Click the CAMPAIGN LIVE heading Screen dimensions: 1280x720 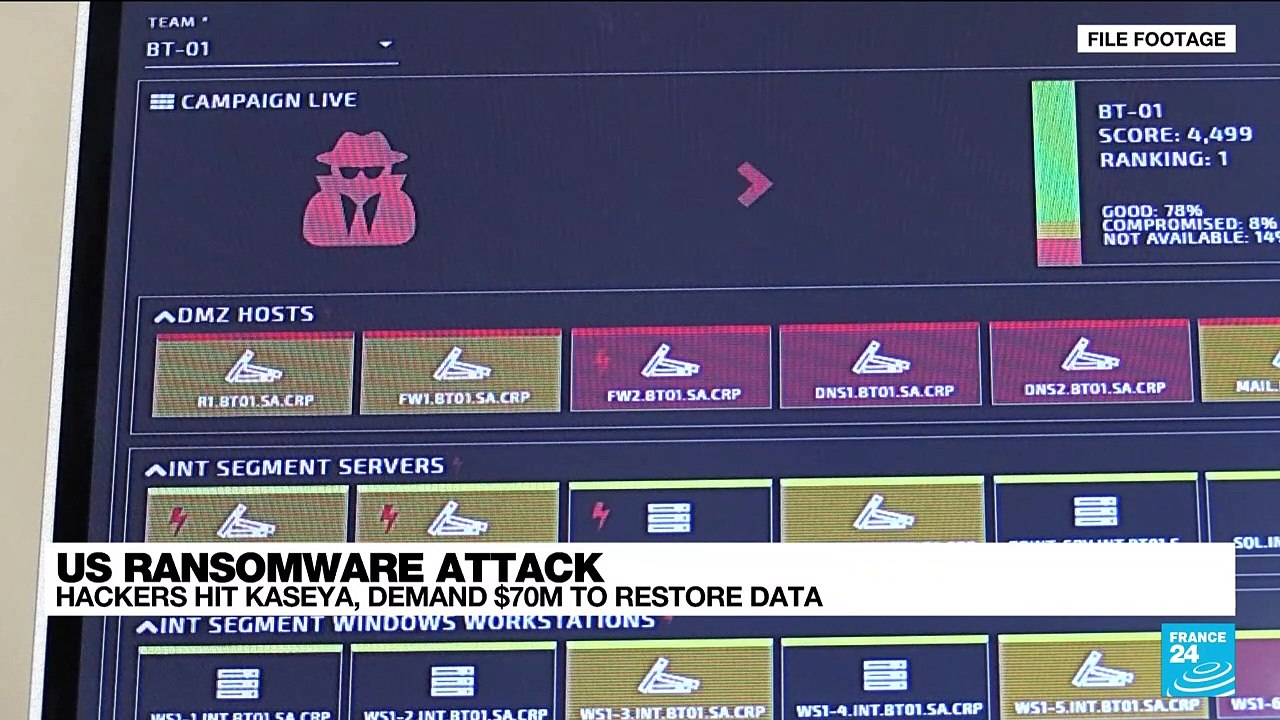click(x=269, y=100)
